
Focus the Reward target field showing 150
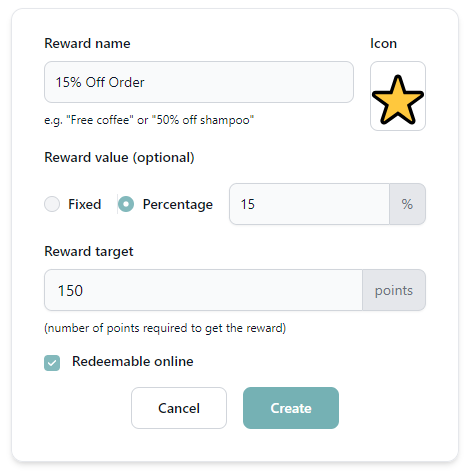(203, 290)
